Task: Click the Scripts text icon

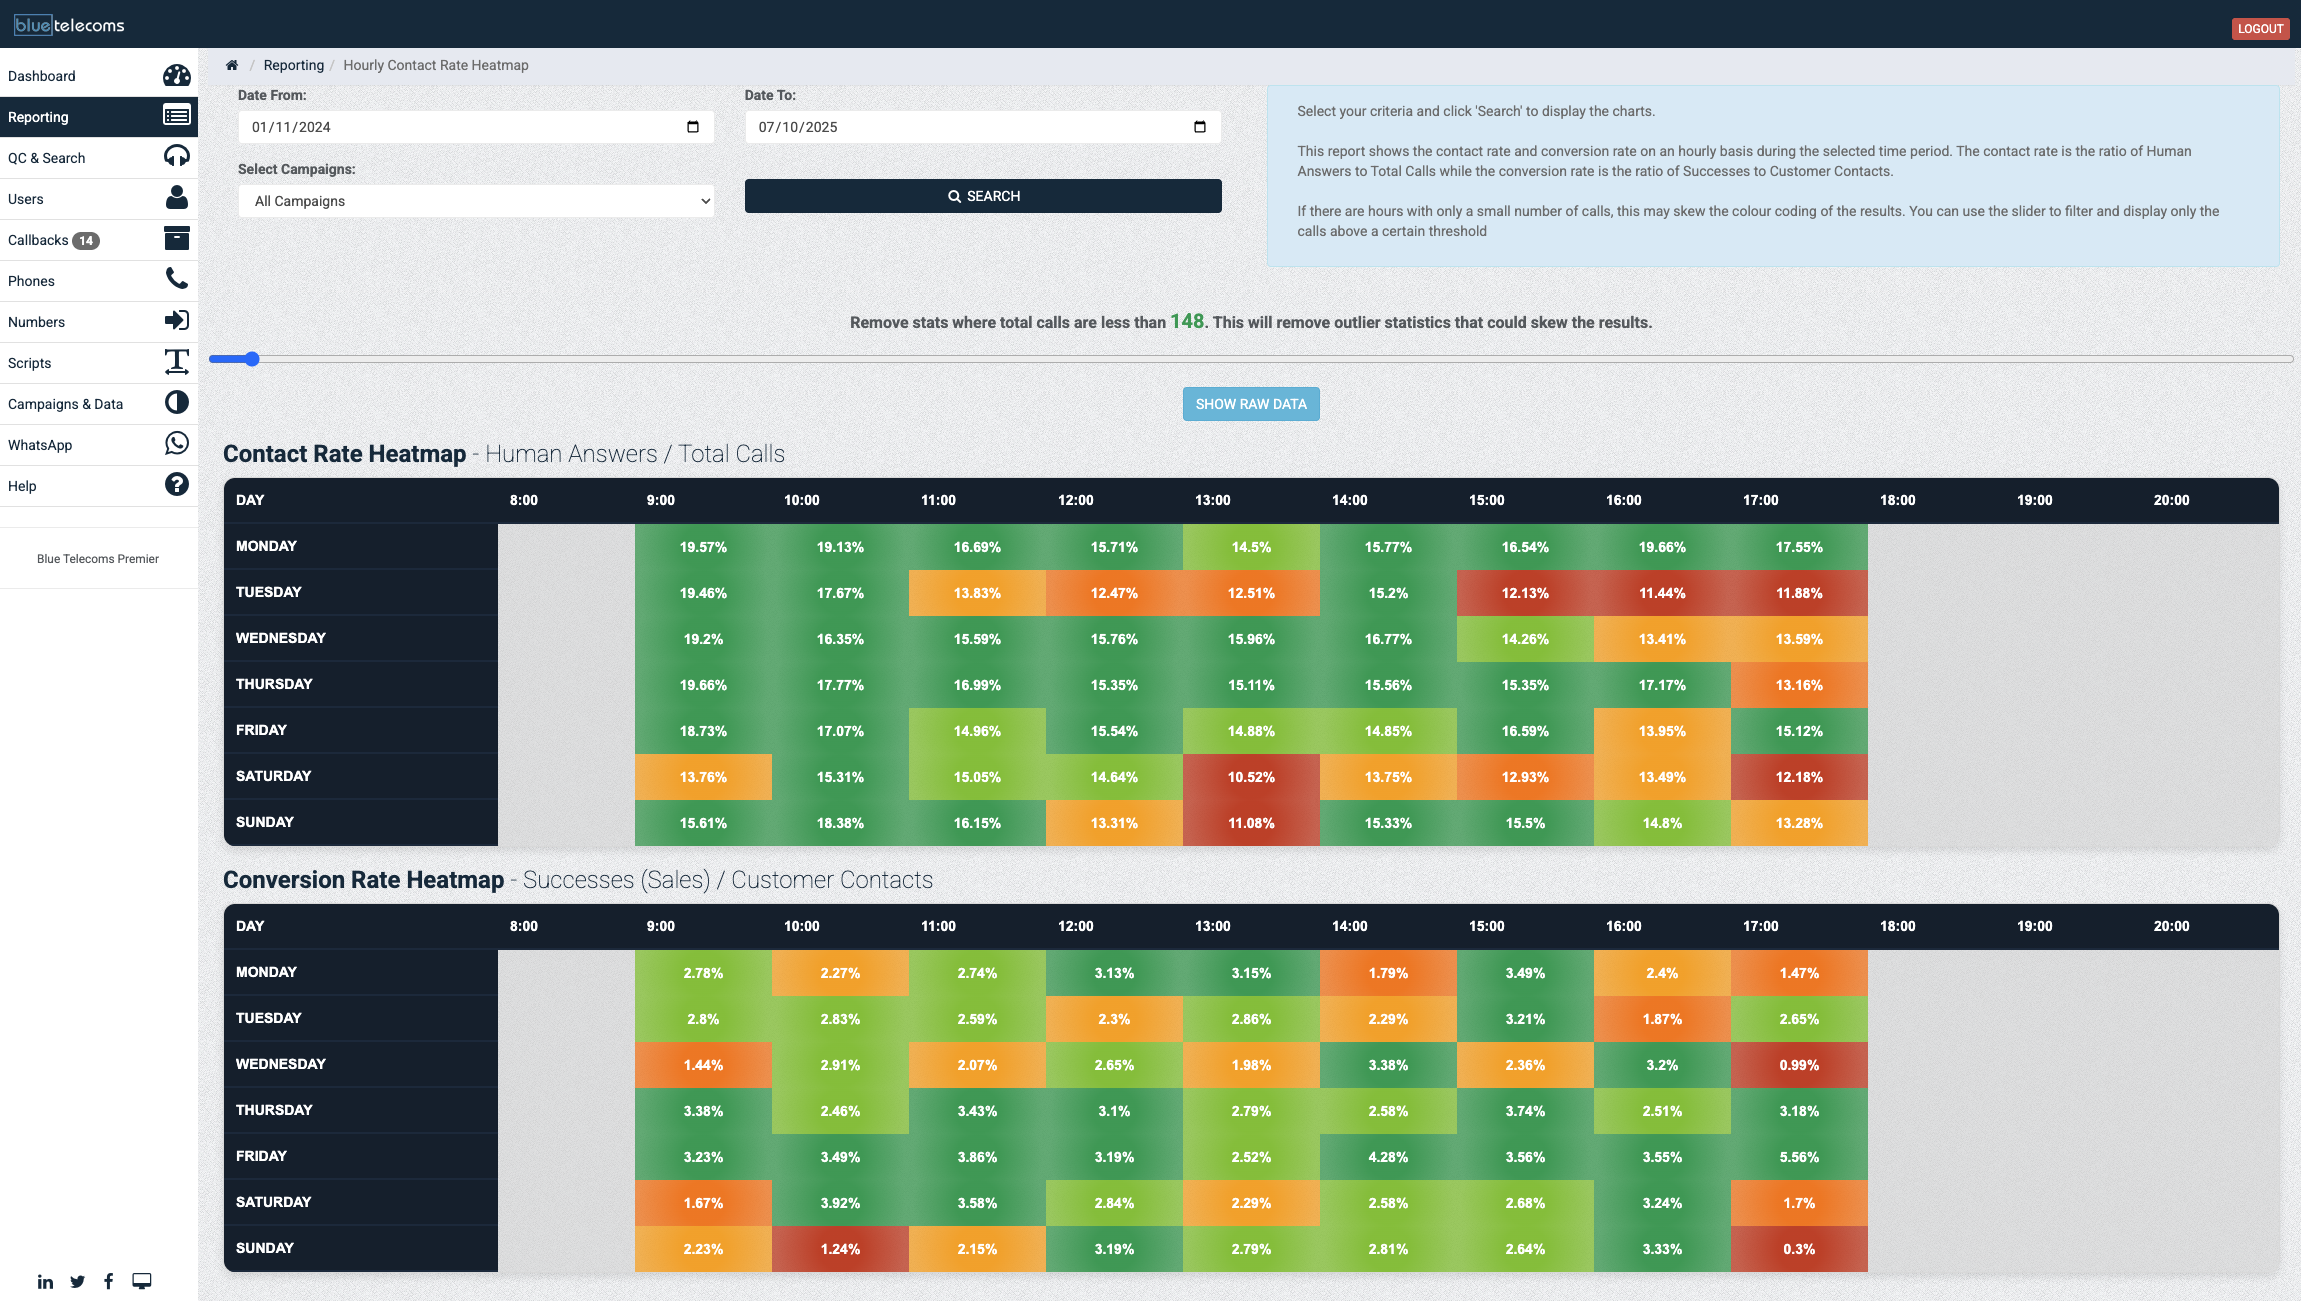Action: 177,362
